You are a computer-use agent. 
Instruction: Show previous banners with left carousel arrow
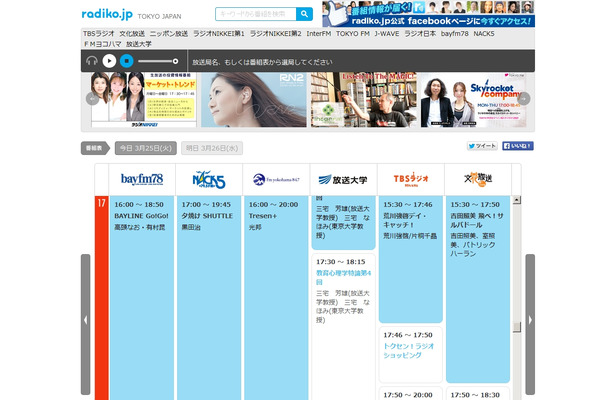pos(92,99)
